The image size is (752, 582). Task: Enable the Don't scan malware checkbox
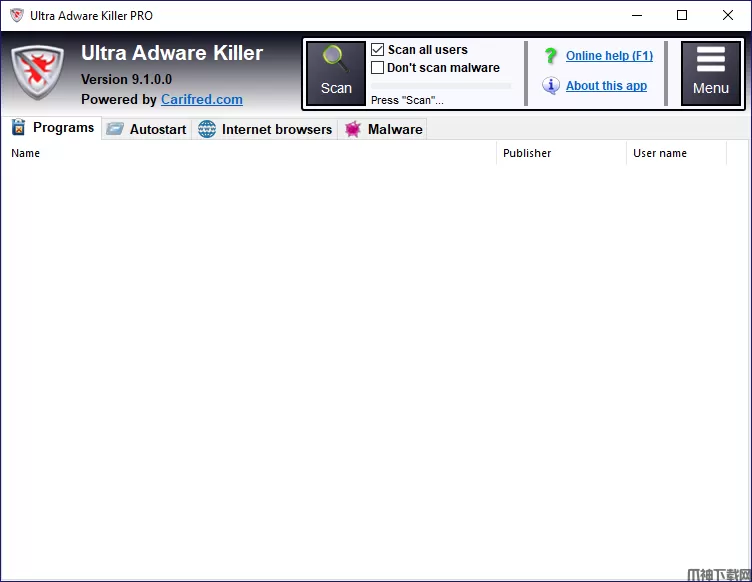tap(377, 68)
